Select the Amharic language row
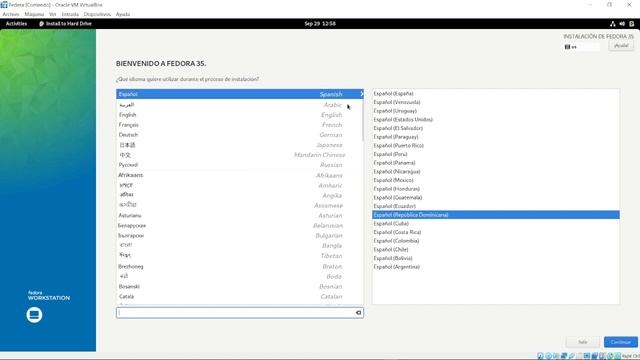640x360 pixels. tap(240, 185)
